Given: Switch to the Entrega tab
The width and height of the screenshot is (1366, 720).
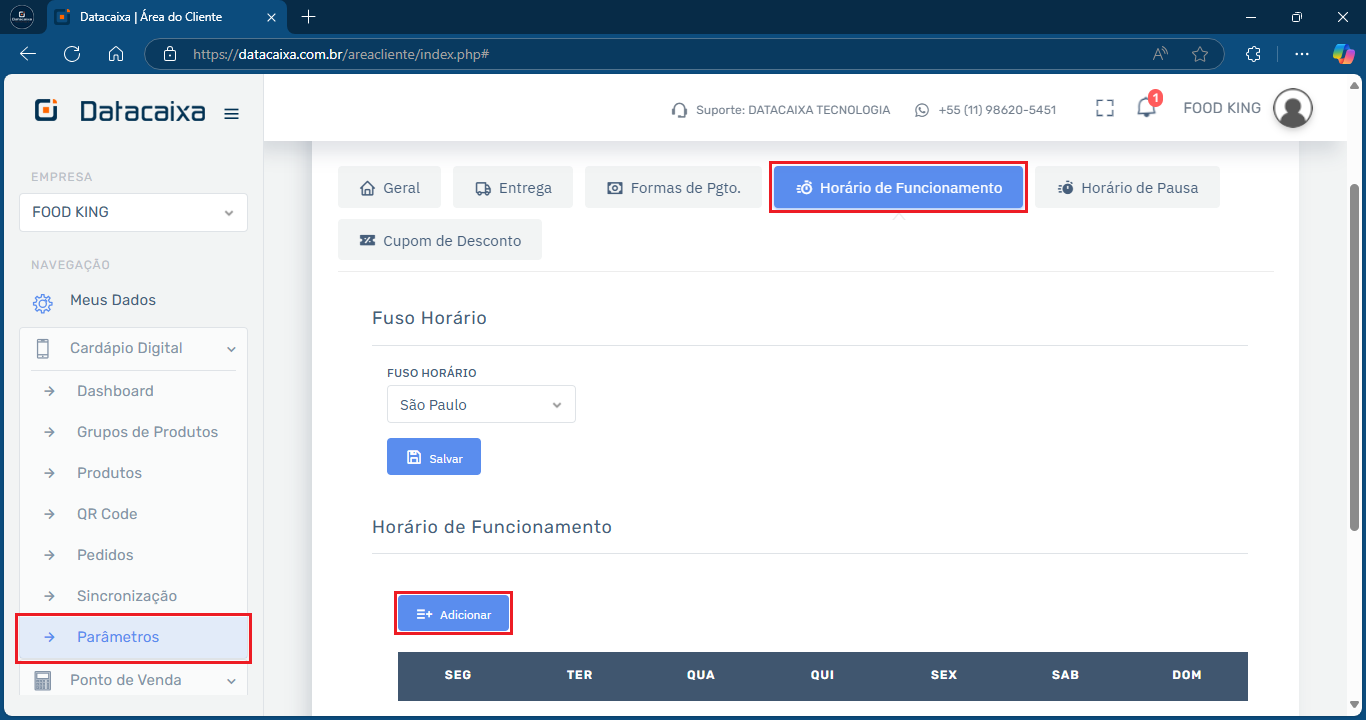Looking at the screenshot, I should [x=512, y=188].
